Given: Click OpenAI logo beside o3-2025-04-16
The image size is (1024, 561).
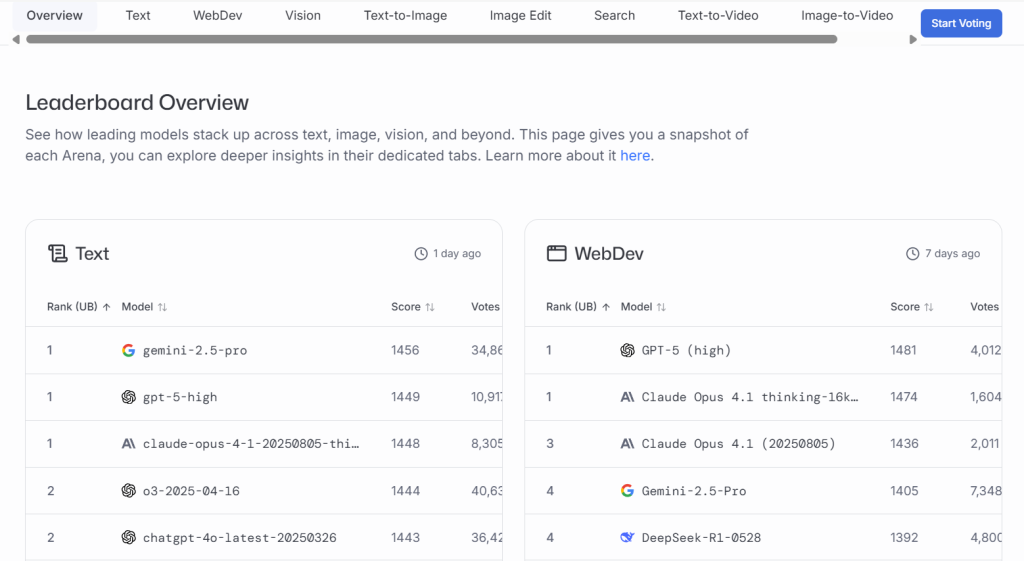Looking at the screenshot, I should (129, 491).
